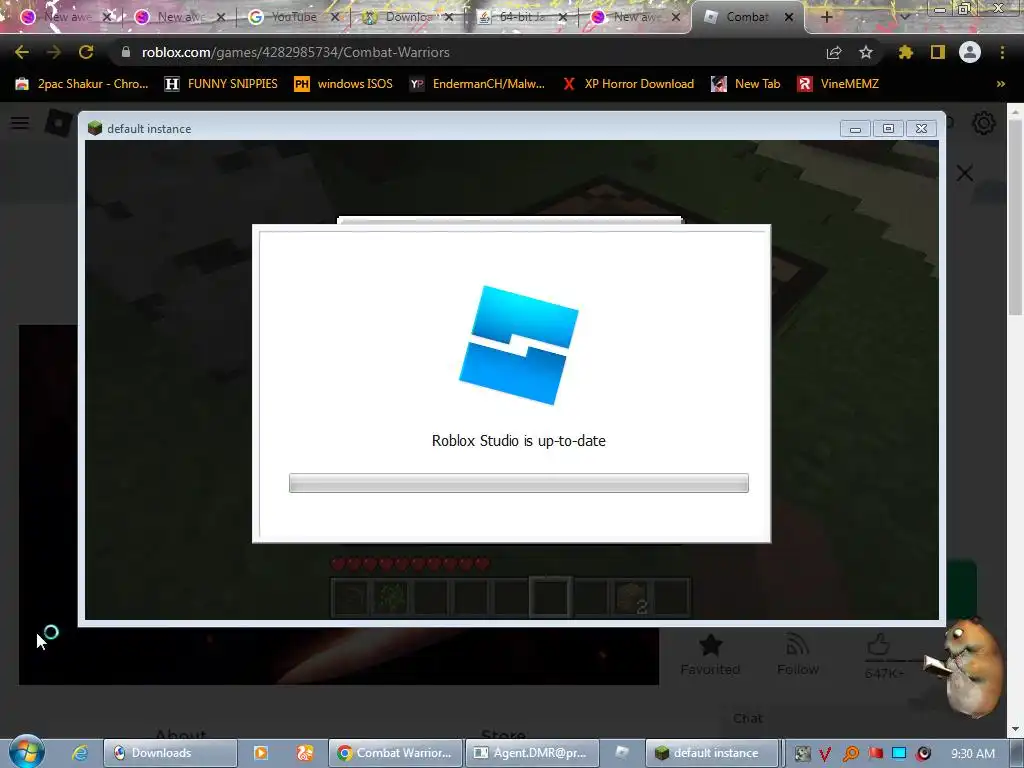Click the default instance window cube icon

[95, 128]
